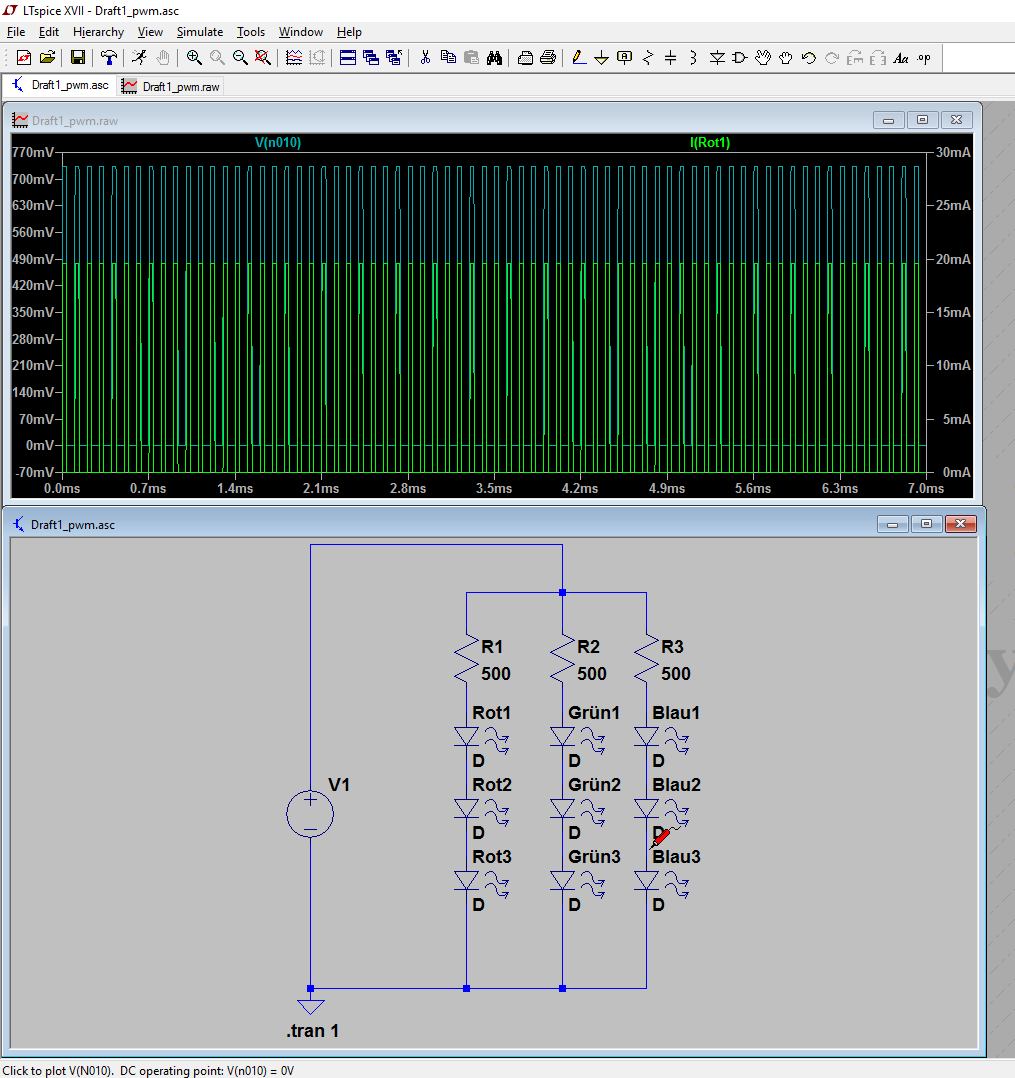Click the R3 resistor label
This screenshot has height=1078, width=1015.
(x=672, y=646)
